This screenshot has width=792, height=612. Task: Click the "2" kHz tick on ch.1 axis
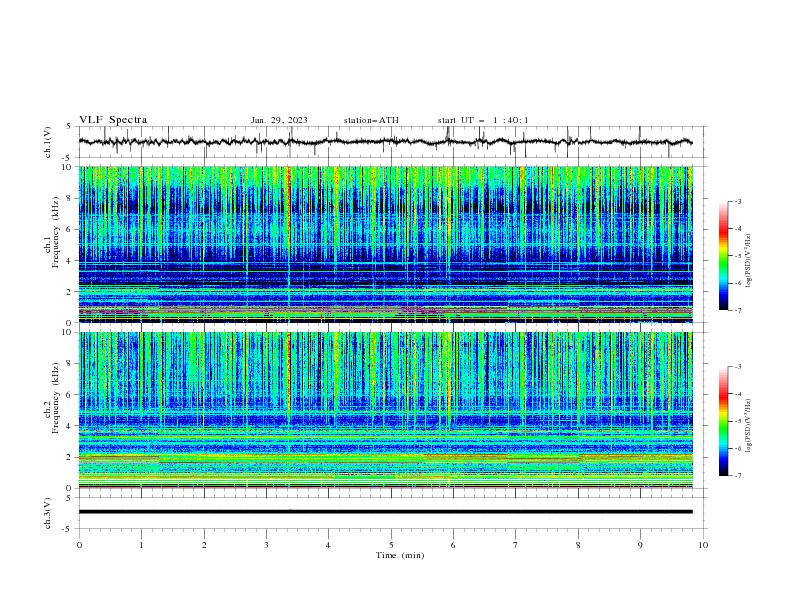(70, 291)
